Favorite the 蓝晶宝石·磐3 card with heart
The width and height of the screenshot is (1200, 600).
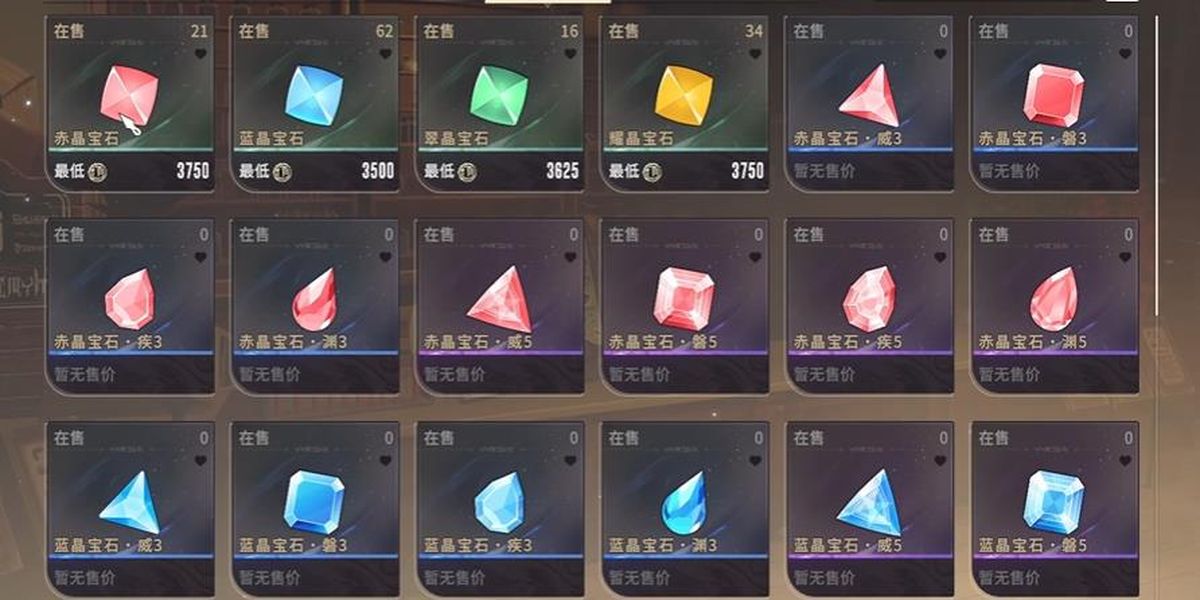pyautogui.click(x=385, y=461)
